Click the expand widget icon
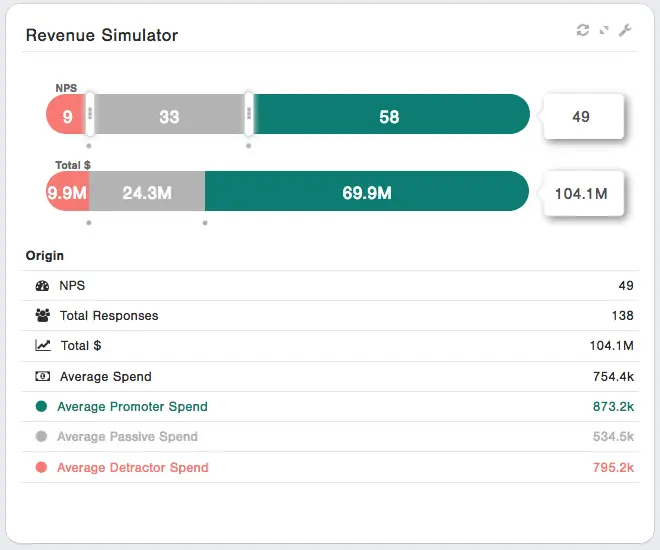Image resolution: width=660 pixels, height=550 pixels. click(604, 31)
